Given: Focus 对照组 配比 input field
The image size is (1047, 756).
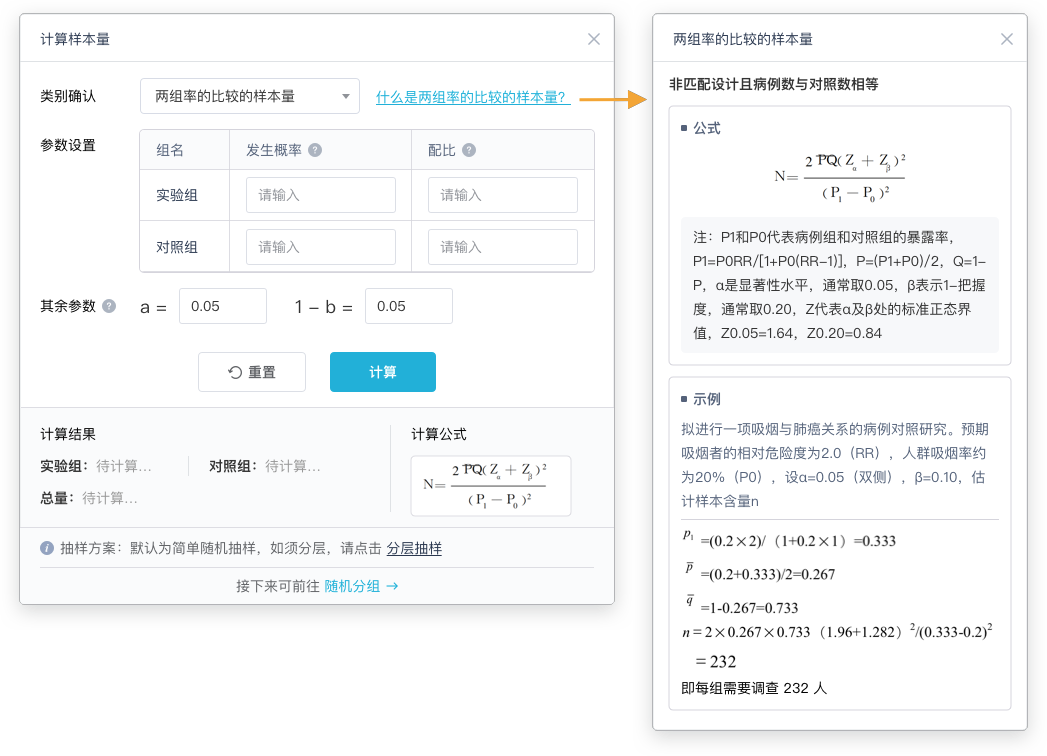Looking at the screenshot, I should pyautogui.click(x=503, y=247).
